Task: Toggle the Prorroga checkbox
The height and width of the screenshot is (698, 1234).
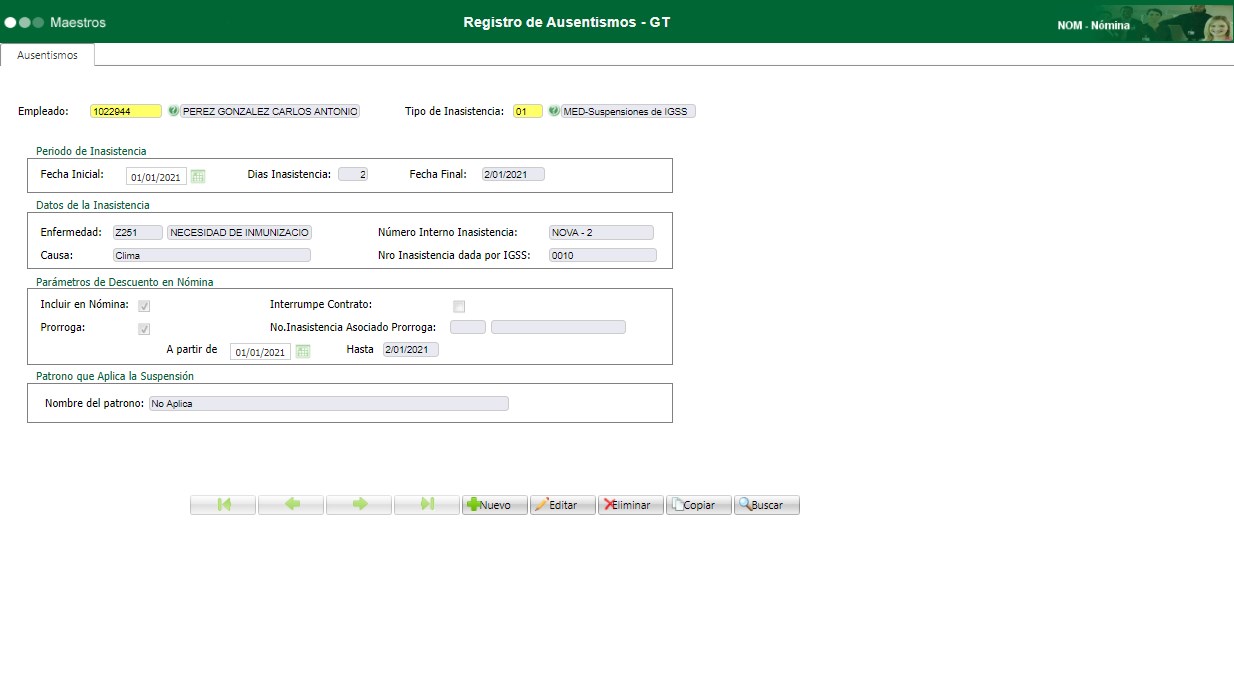Action: click(144, 329)
